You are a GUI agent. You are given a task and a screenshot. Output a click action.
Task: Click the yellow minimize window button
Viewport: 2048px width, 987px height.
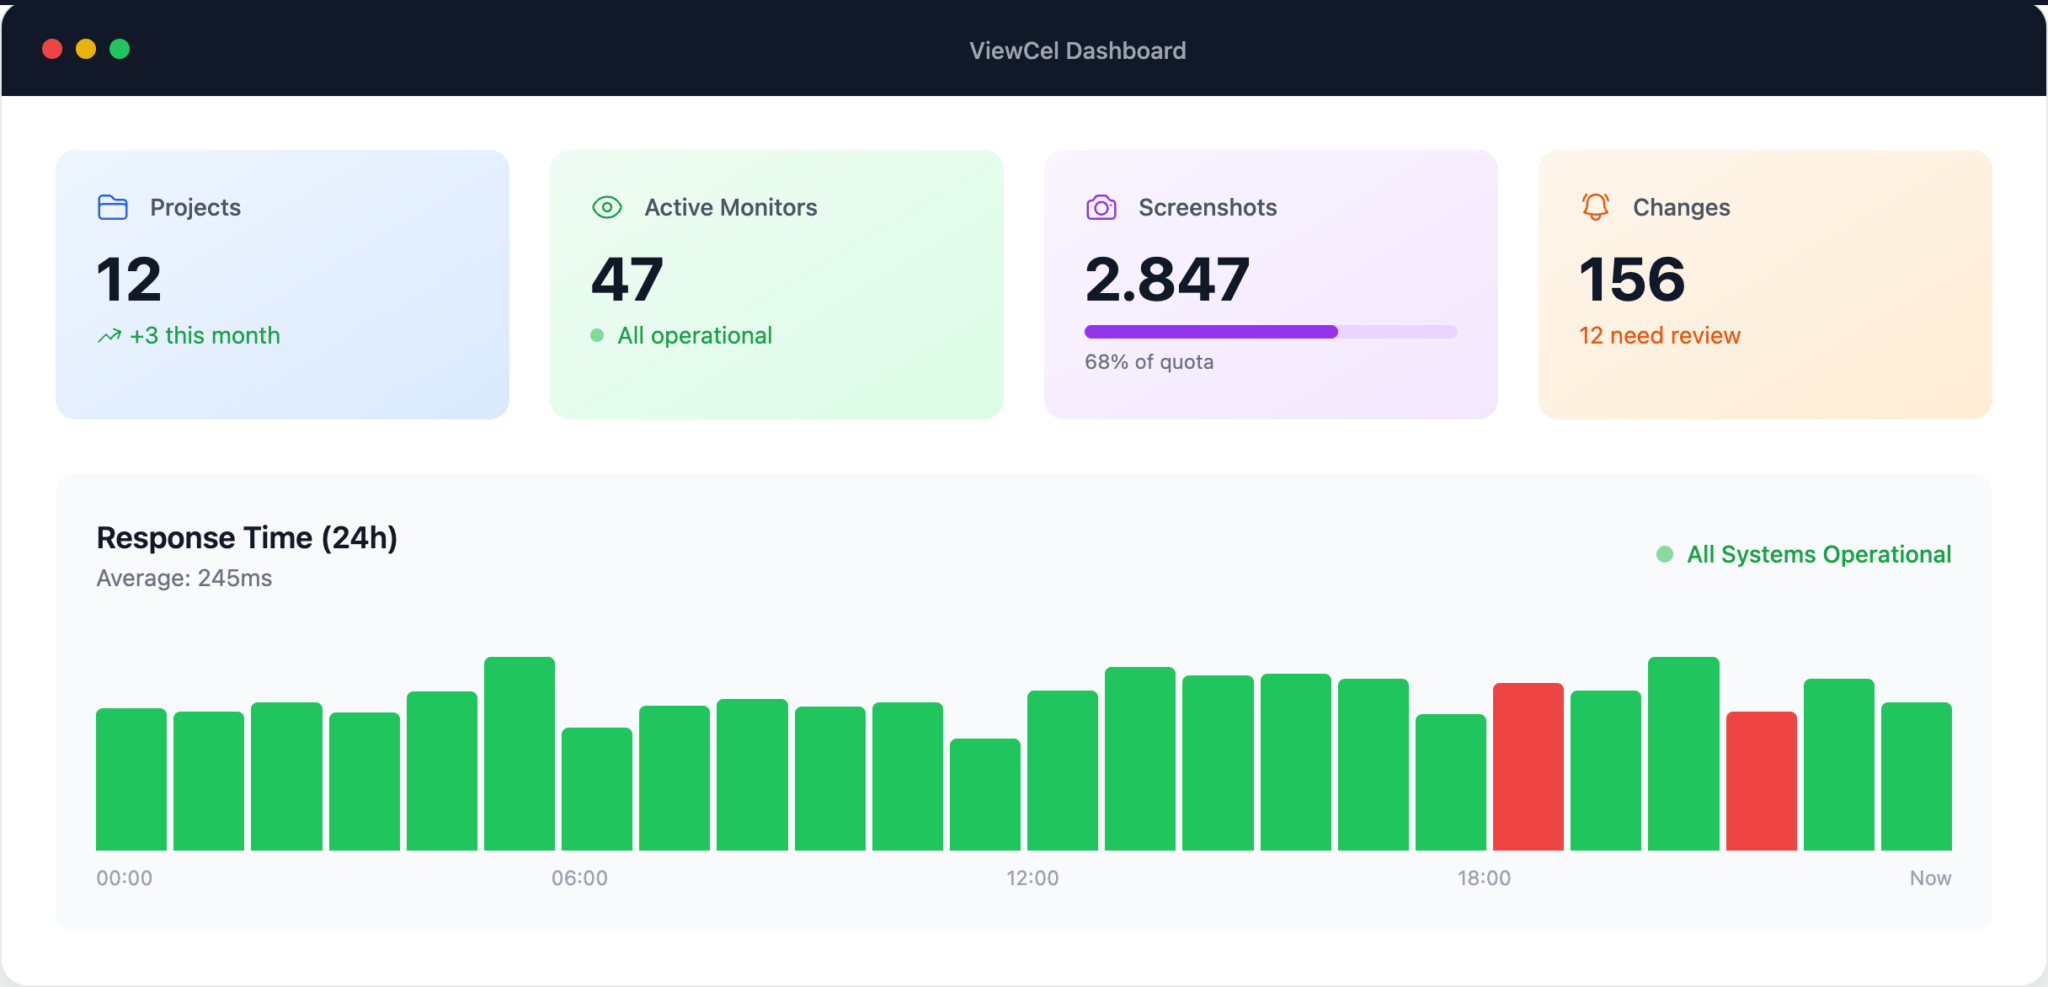[86, 49]
